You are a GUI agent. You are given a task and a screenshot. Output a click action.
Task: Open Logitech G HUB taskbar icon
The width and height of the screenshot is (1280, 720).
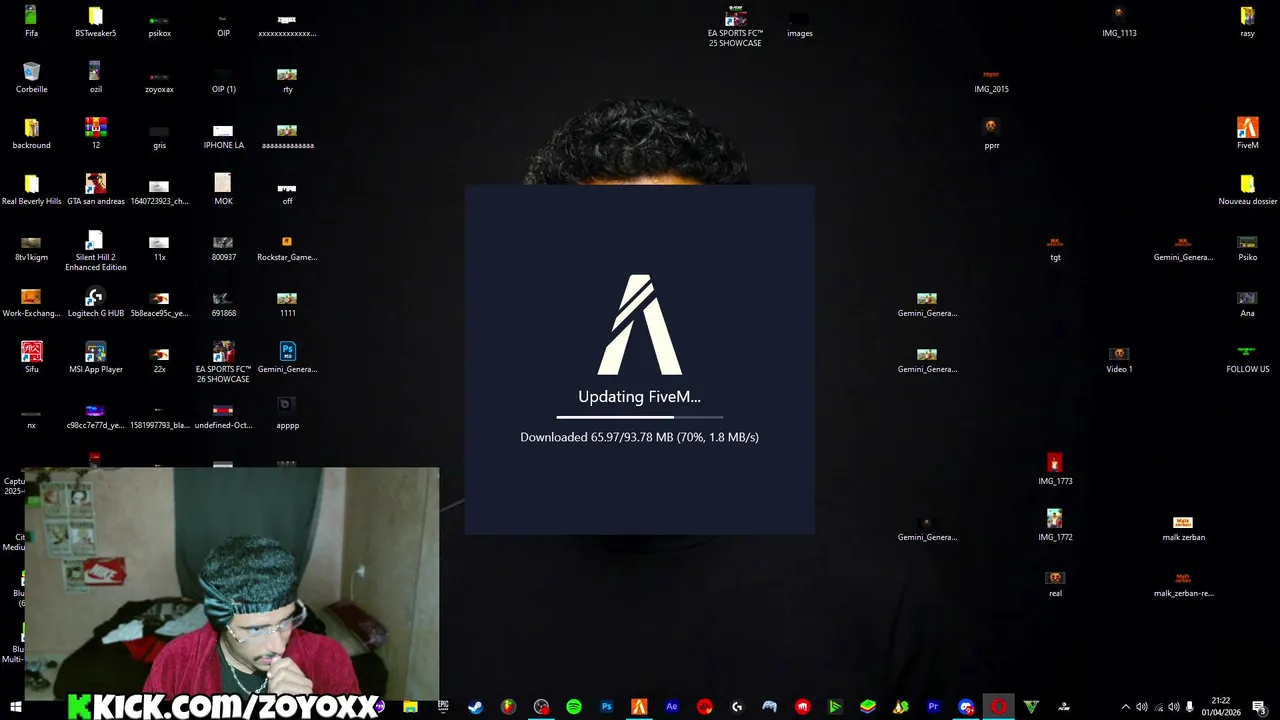tap(737, 706)
